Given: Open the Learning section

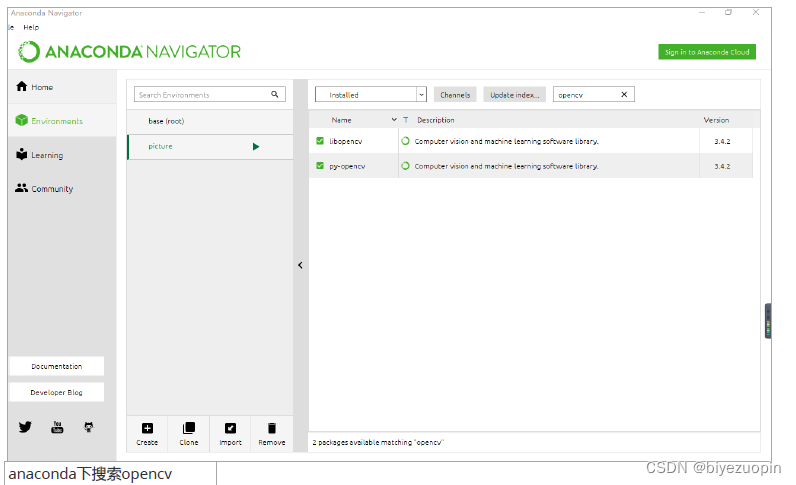Looking at the screenshot, I should point(62,155).
